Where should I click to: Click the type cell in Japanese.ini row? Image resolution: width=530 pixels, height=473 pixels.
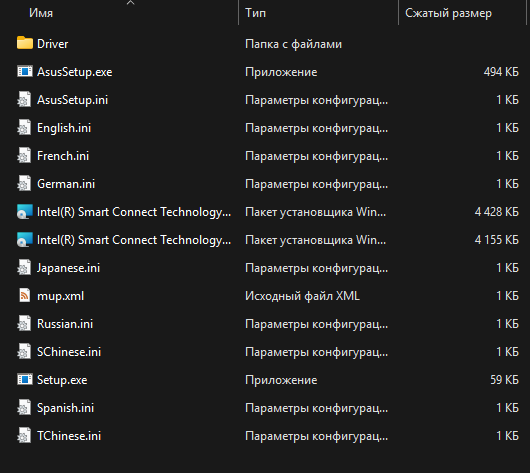[x=316, y=268]
